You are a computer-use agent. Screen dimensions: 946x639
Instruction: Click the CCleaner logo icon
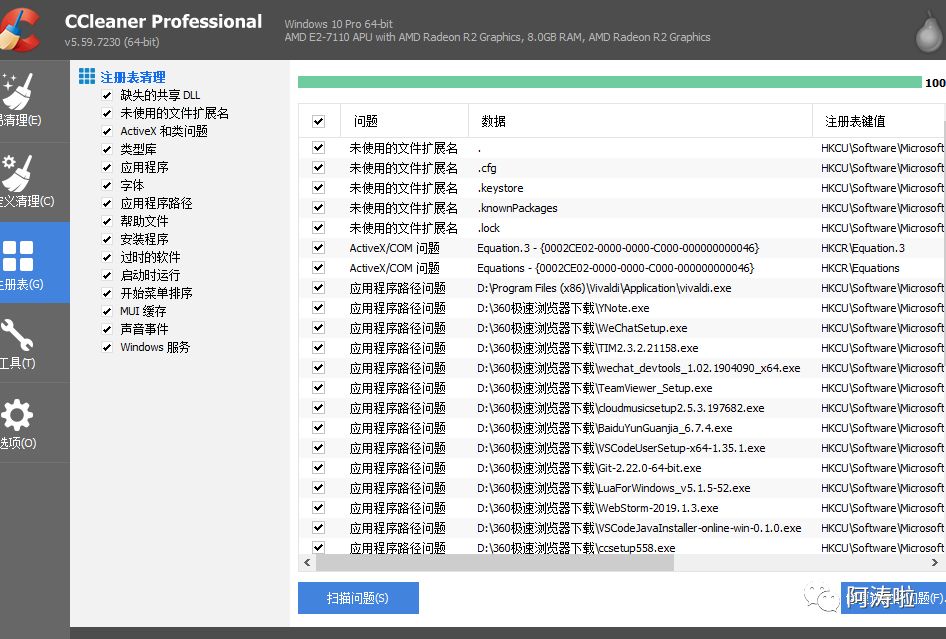19,29
